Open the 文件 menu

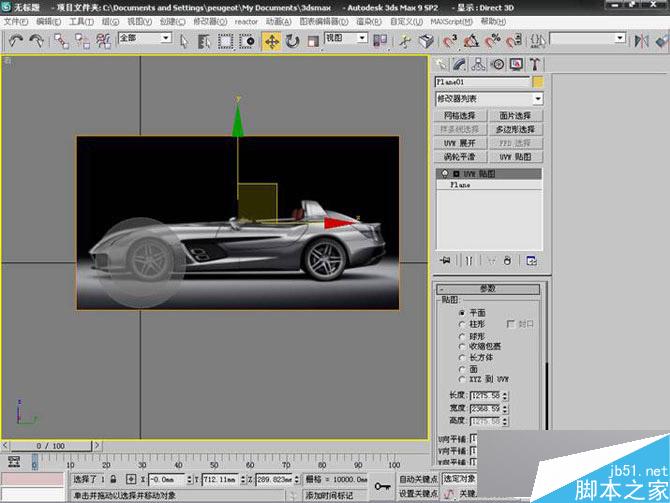(14, 21)
